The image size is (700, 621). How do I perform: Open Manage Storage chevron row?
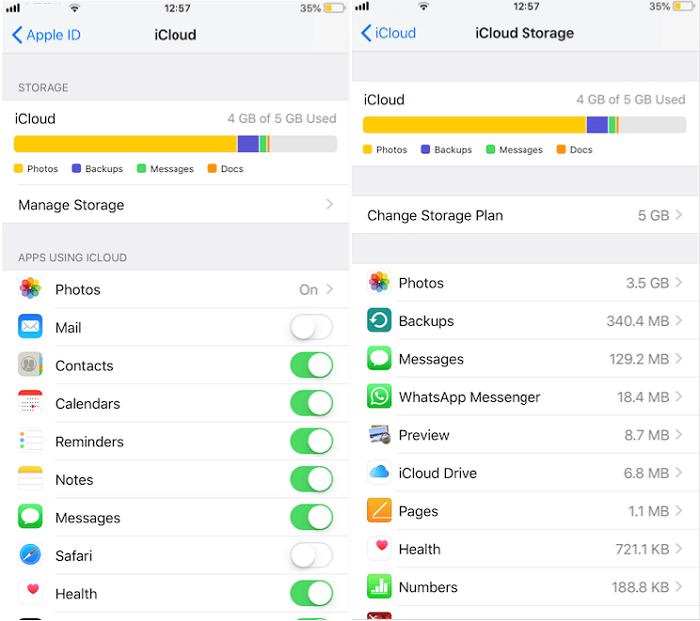coord(175,205)
